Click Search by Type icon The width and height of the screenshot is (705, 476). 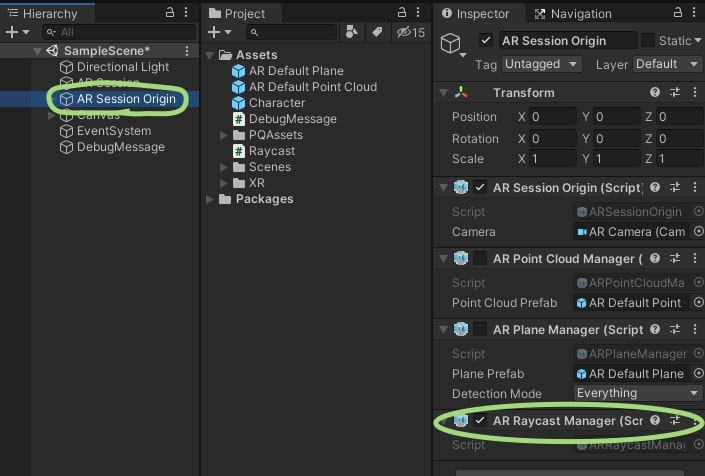[352, 32]
